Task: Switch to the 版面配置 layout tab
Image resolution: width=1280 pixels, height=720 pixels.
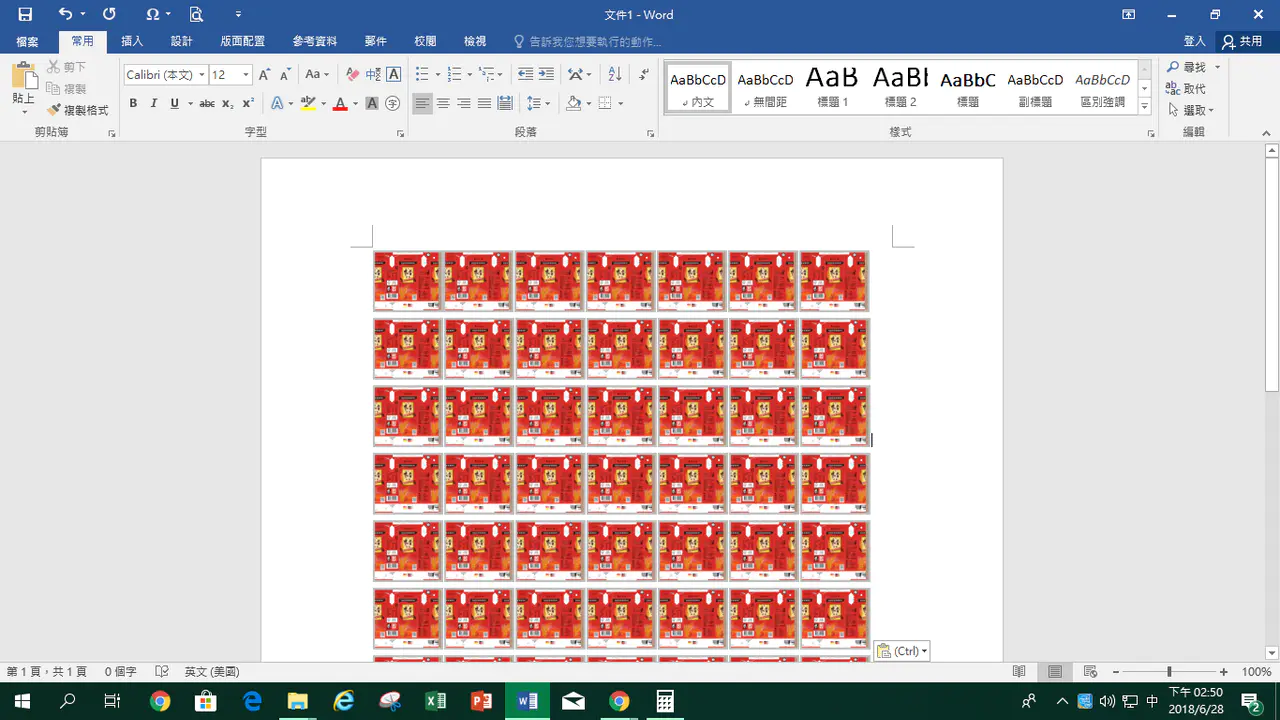Action: [243, 42]
